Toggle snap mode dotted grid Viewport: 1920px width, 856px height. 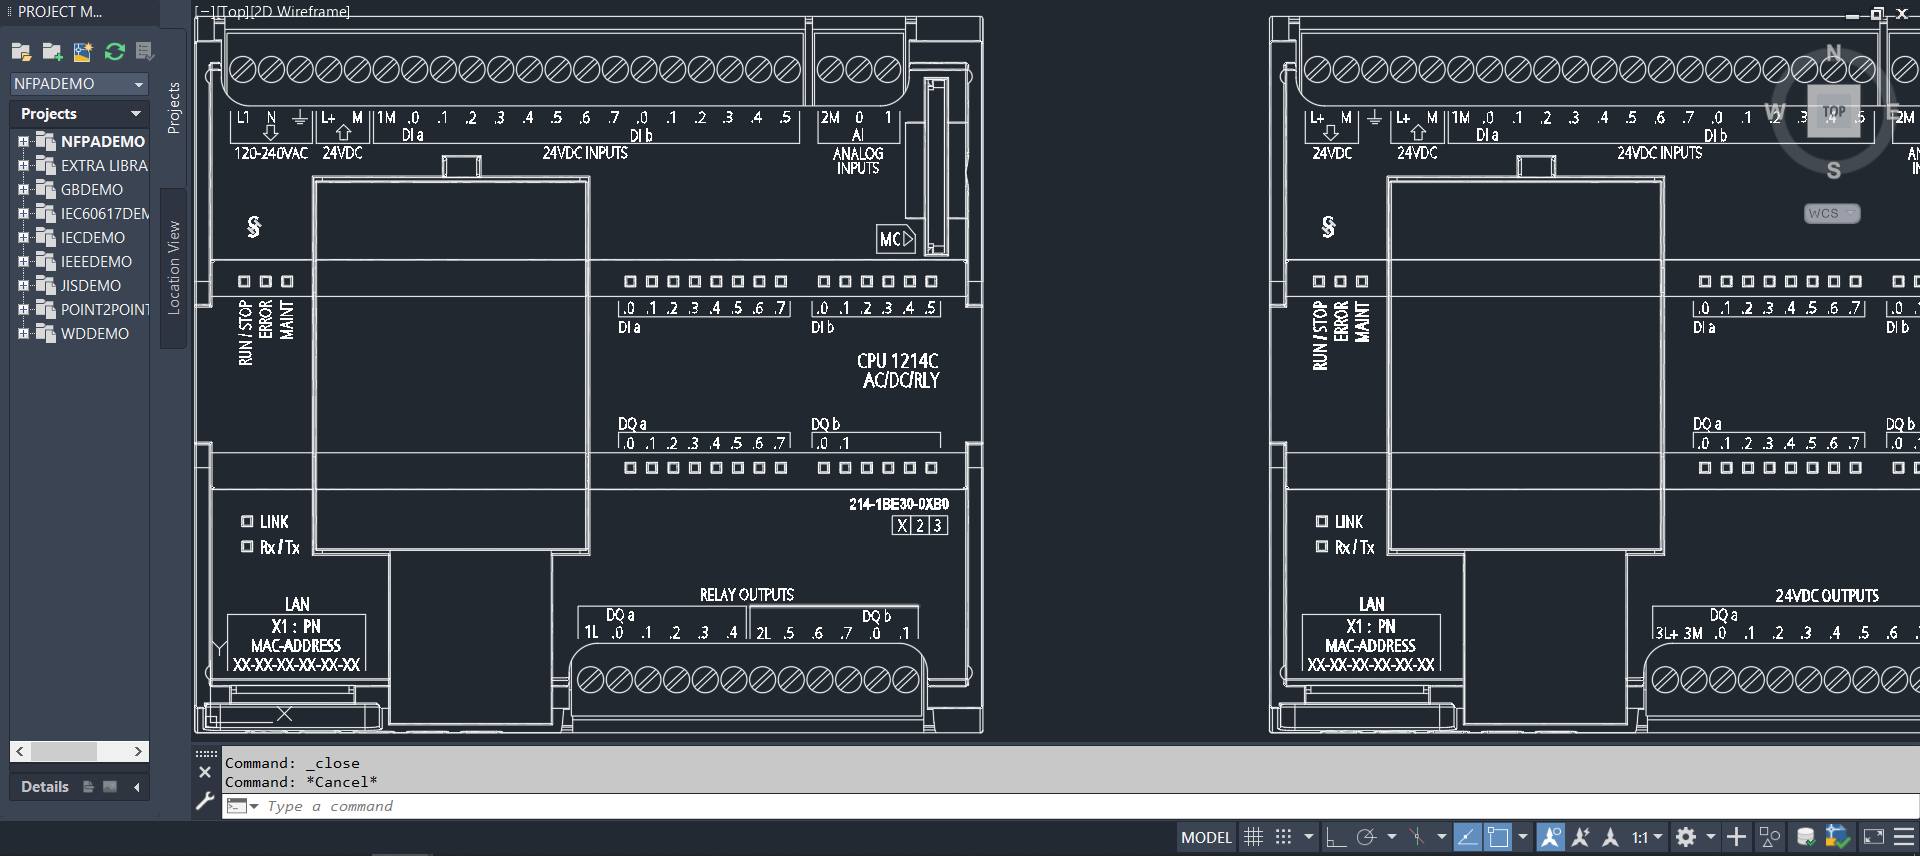tap(1284, 838)
